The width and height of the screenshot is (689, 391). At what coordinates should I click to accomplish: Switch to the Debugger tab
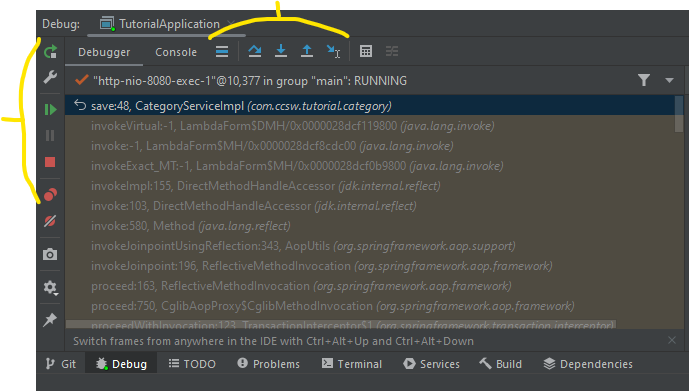104,52
